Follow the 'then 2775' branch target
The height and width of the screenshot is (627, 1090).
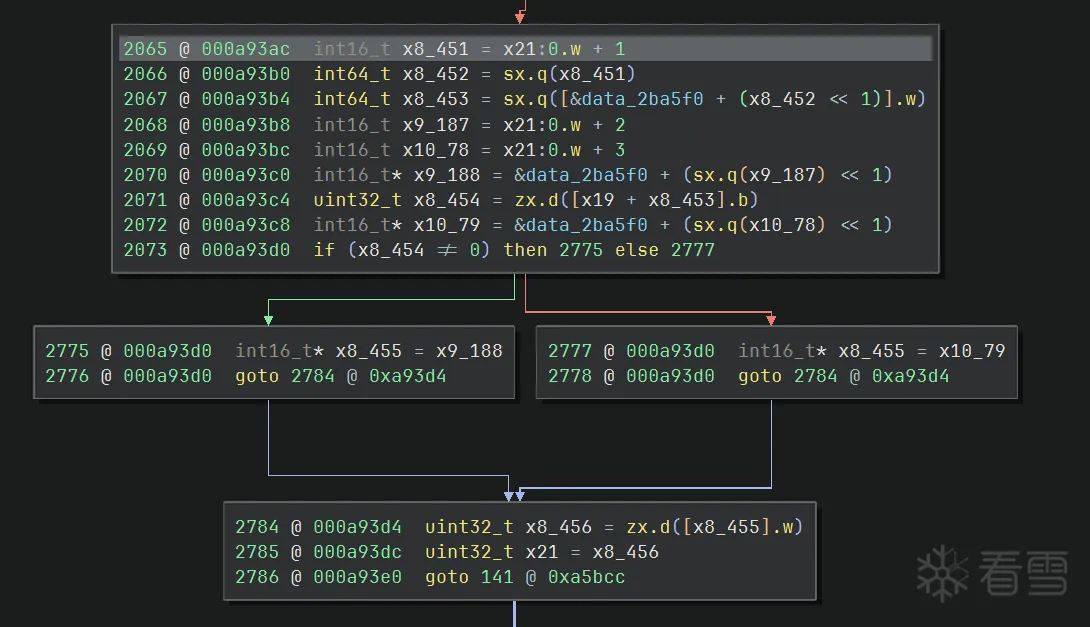point(580,250)
